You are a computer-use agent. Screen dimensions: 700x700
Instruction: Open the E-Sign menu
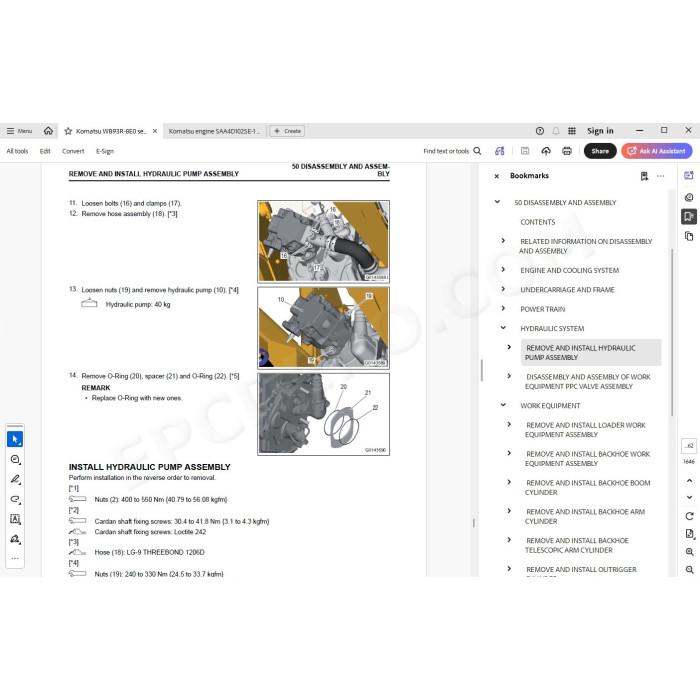(x=105, y=151)
